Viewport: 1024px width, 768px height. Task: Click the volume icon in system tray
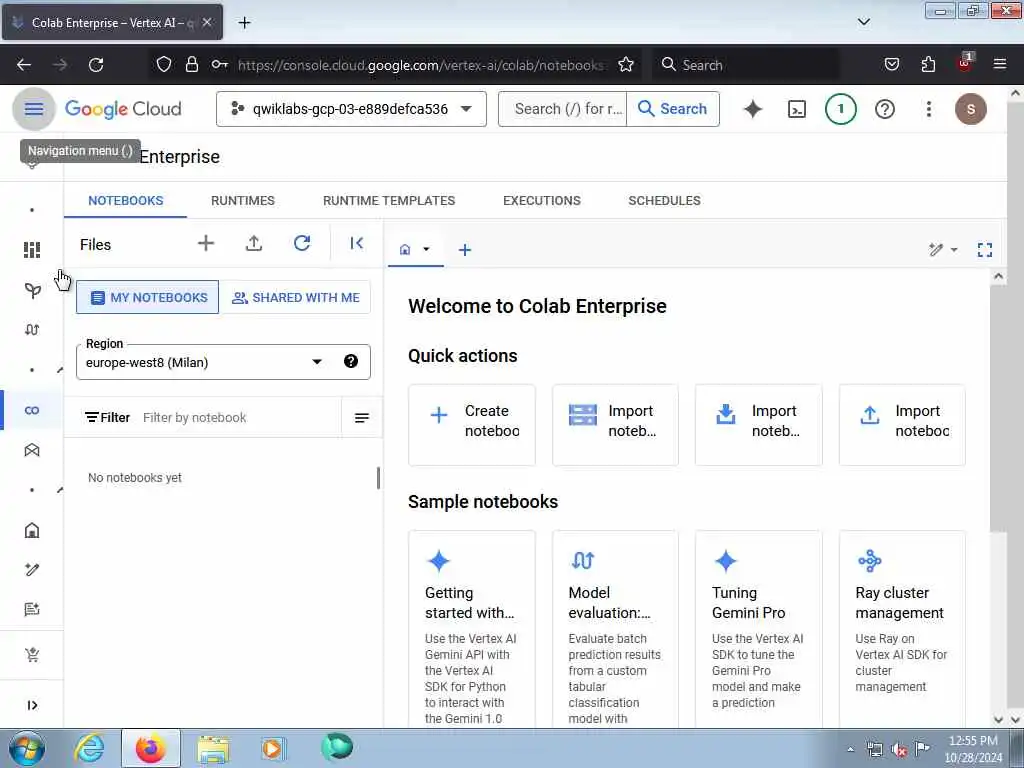tap(899, 750)
